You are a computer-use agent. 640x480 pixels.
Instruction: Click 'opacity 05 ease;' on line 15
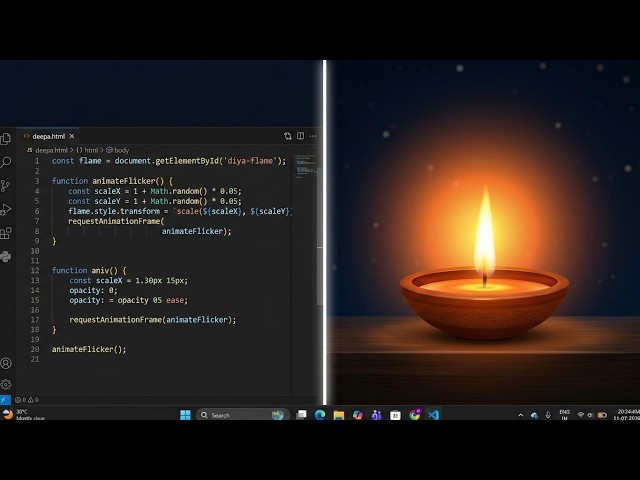[153, 300]
